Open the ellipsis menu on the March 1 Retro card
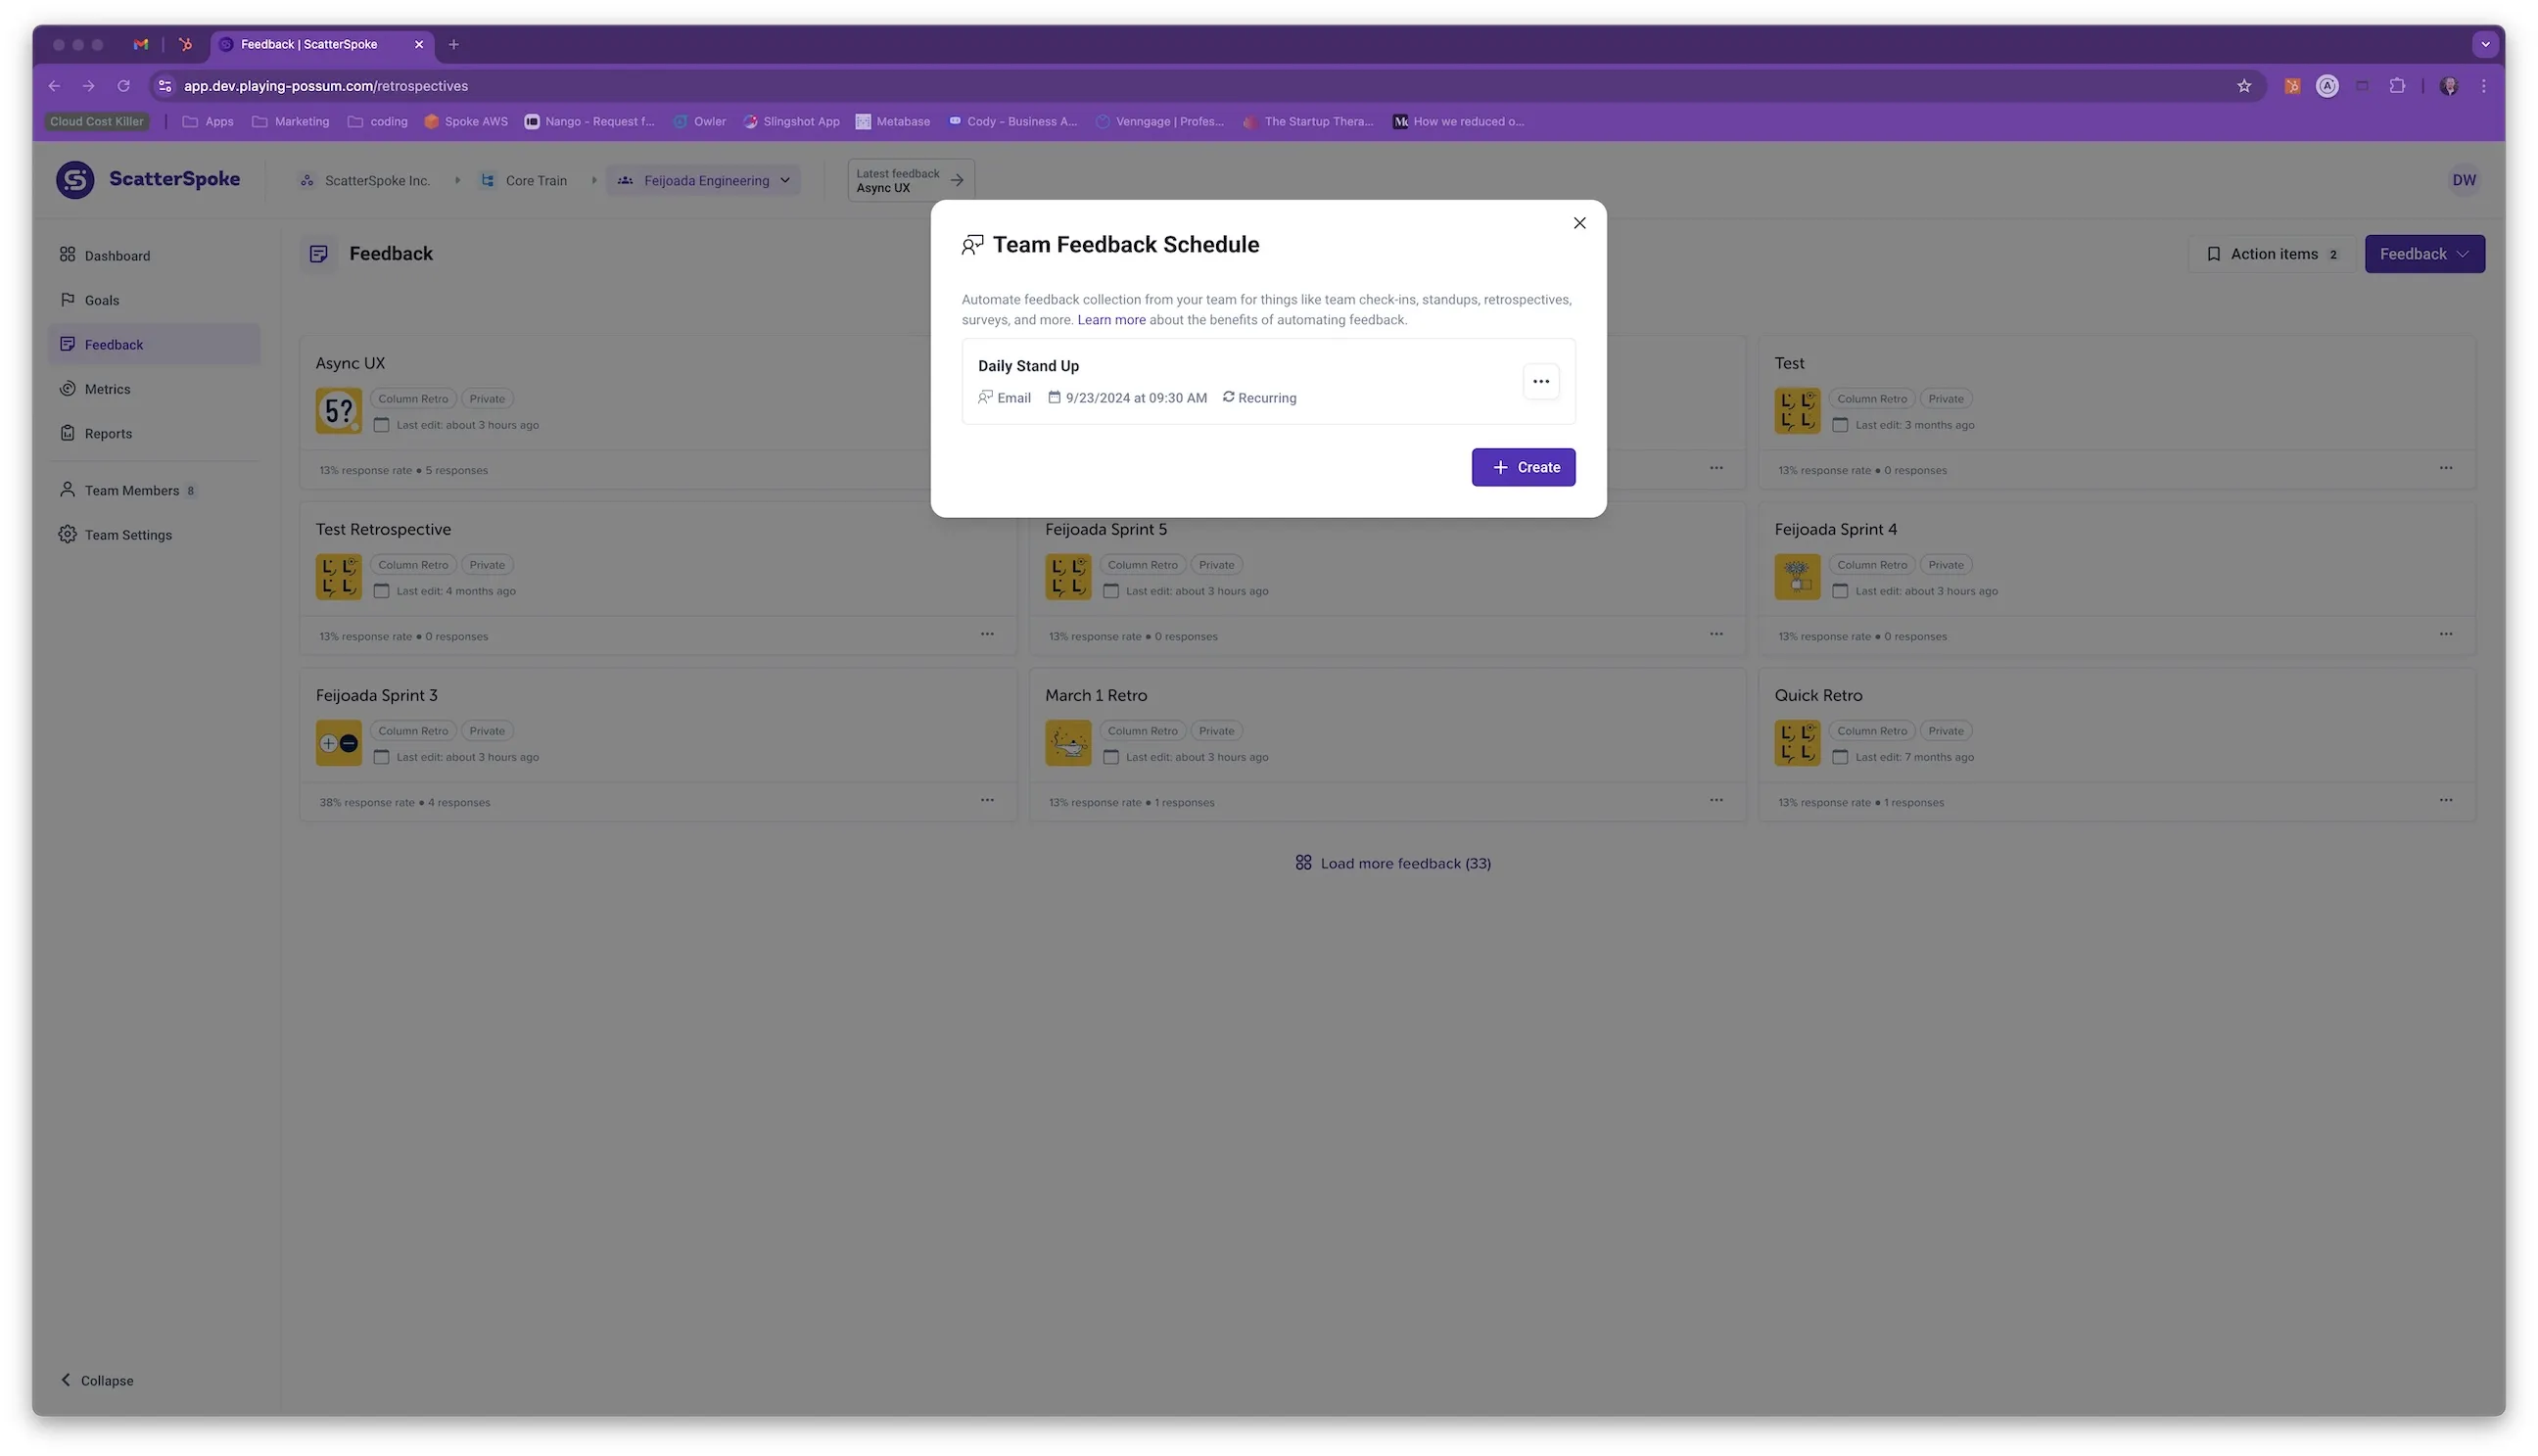2538x1456 pixels. [1716, 799]
